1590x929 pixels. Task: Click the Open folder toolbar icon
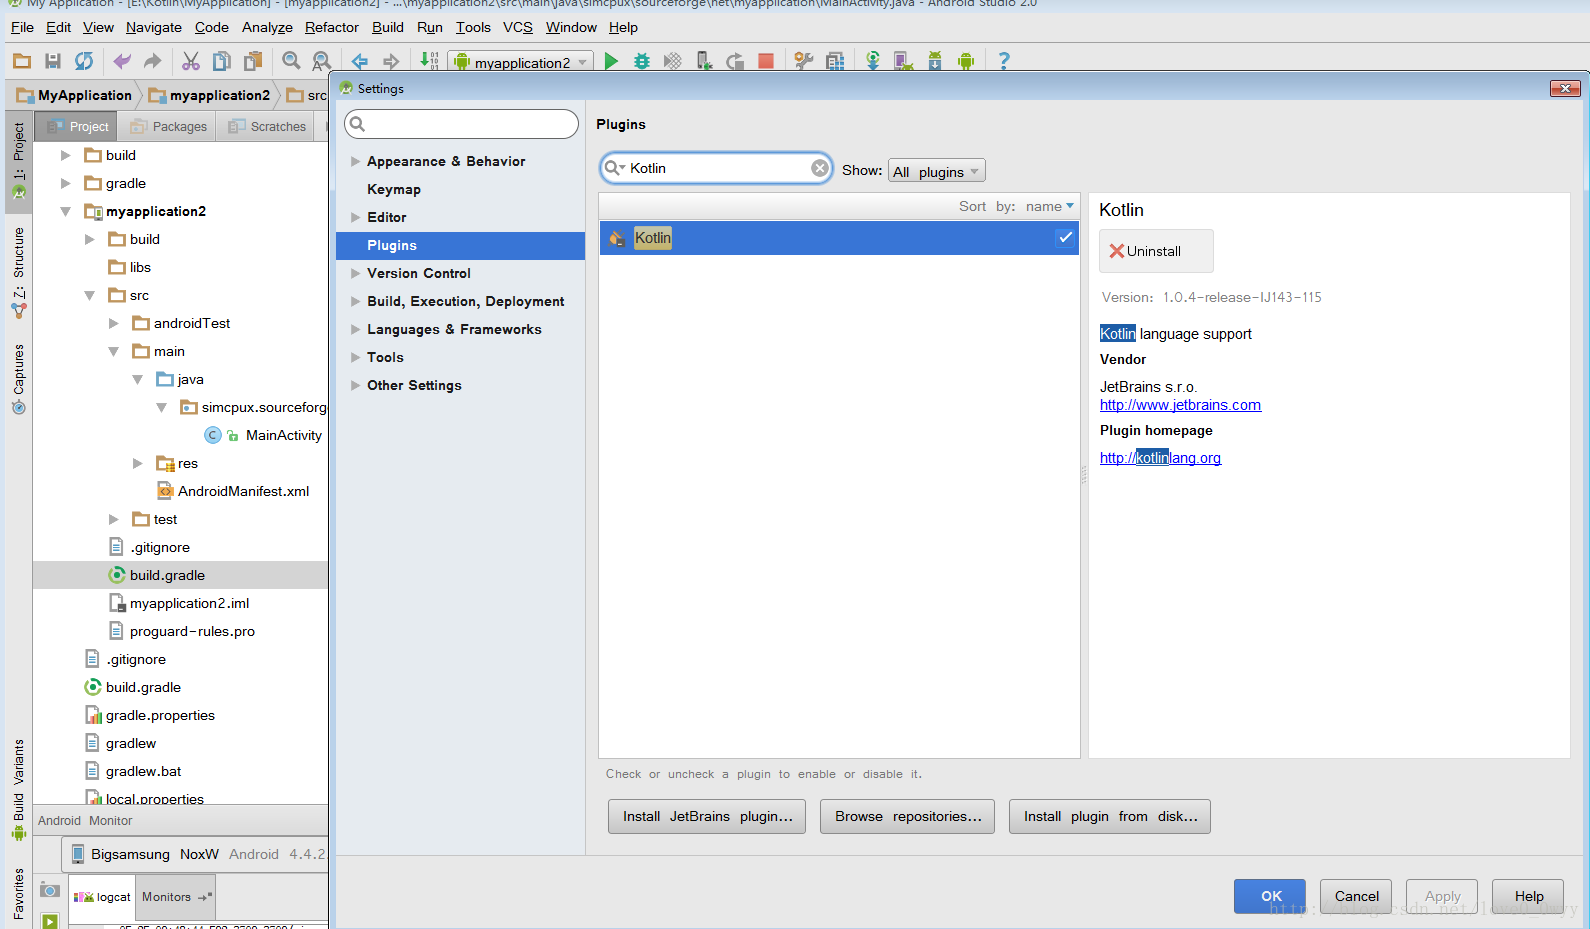pyautogui.click(x=22, y=62)
